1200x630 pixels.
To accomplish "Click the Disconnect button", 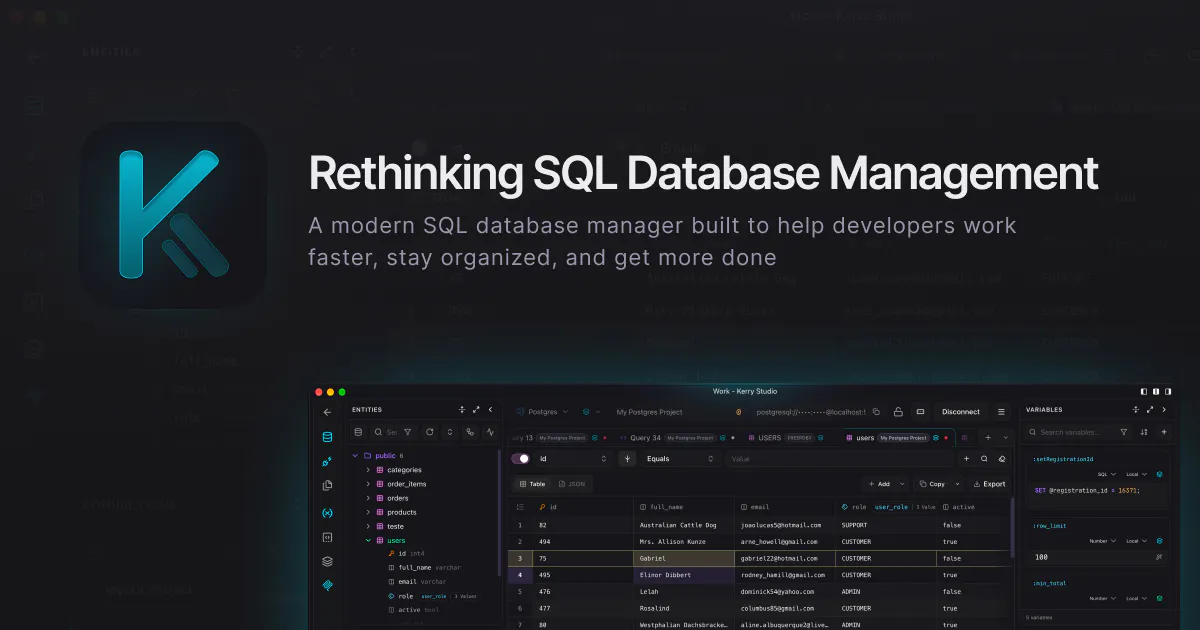I will (x=961, y=411).
